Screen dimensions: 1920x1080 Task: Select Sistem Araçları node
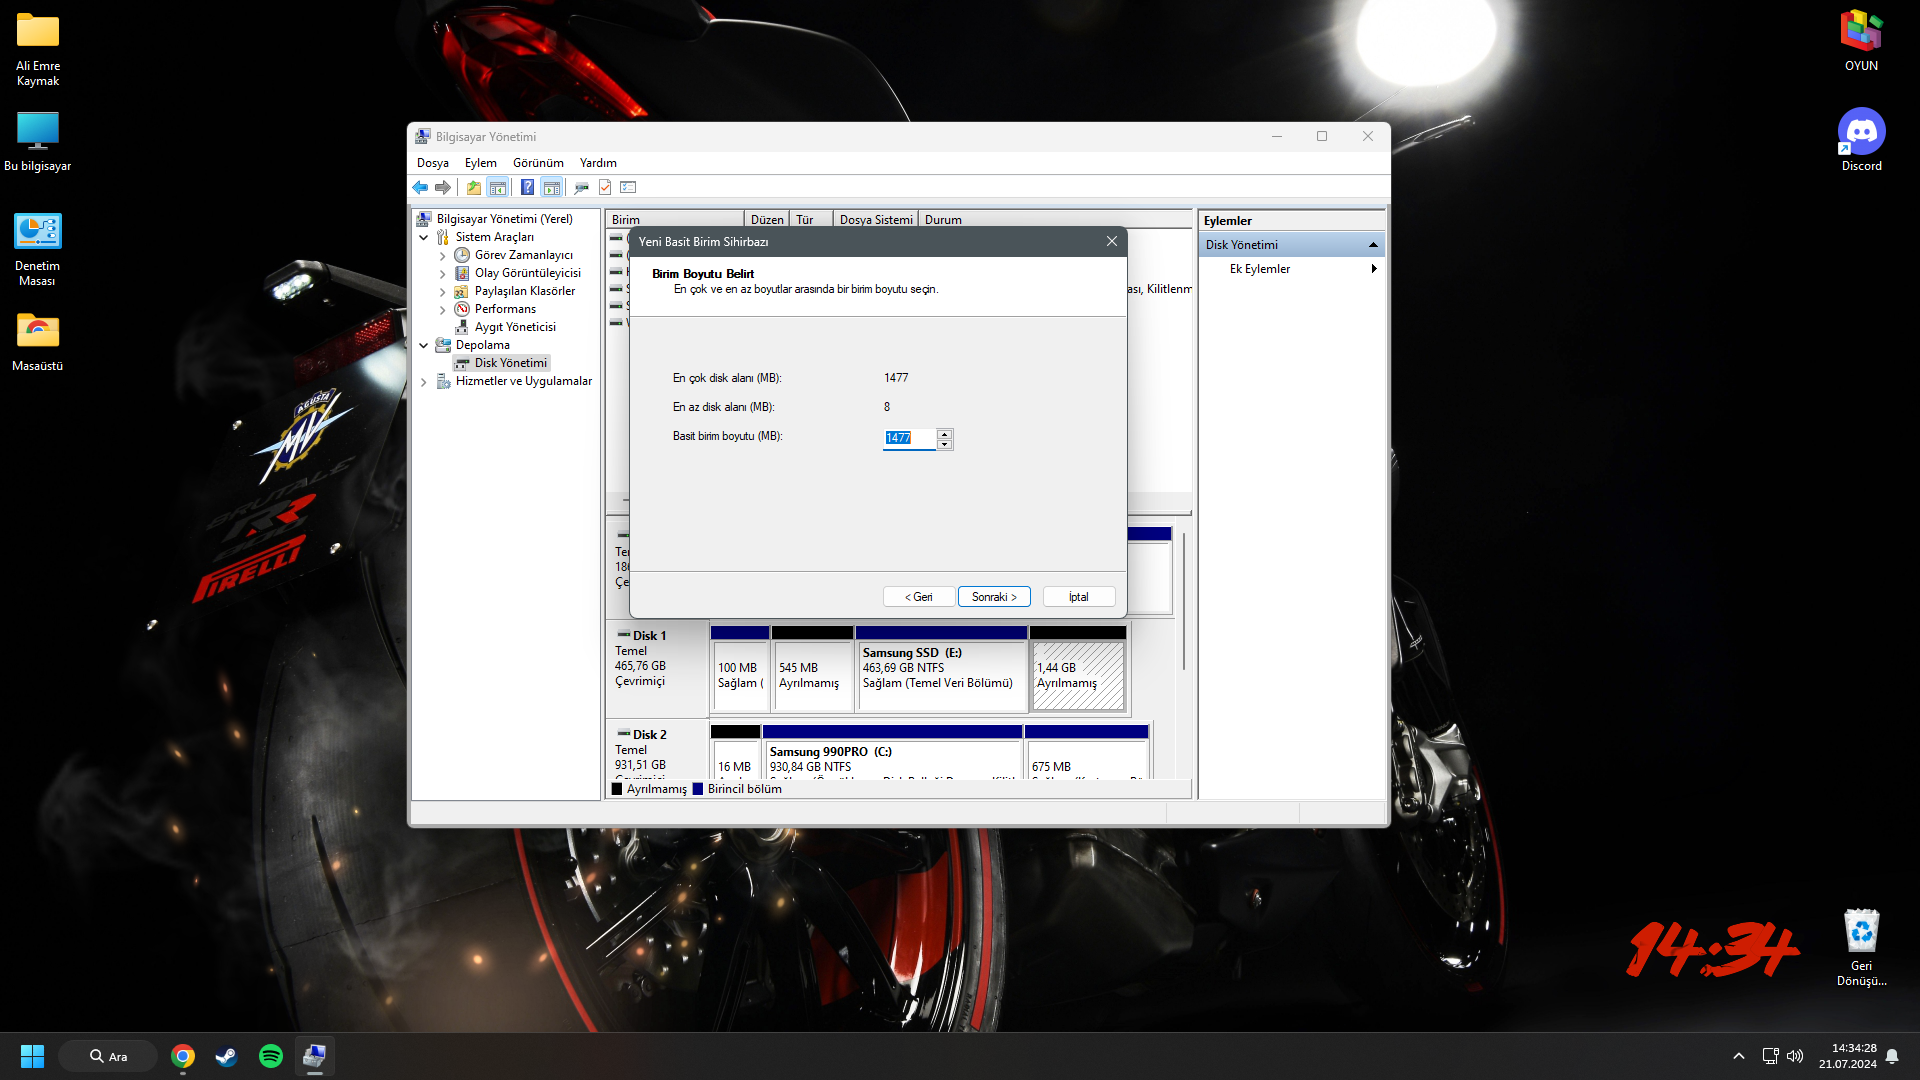pos(494,237)
